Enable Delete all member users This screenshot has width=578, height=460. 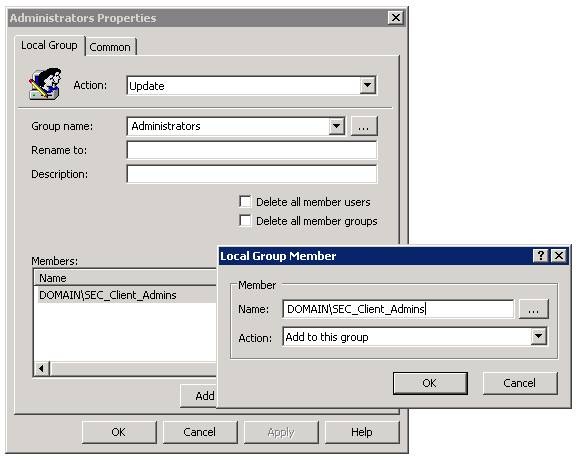(245, 202)
